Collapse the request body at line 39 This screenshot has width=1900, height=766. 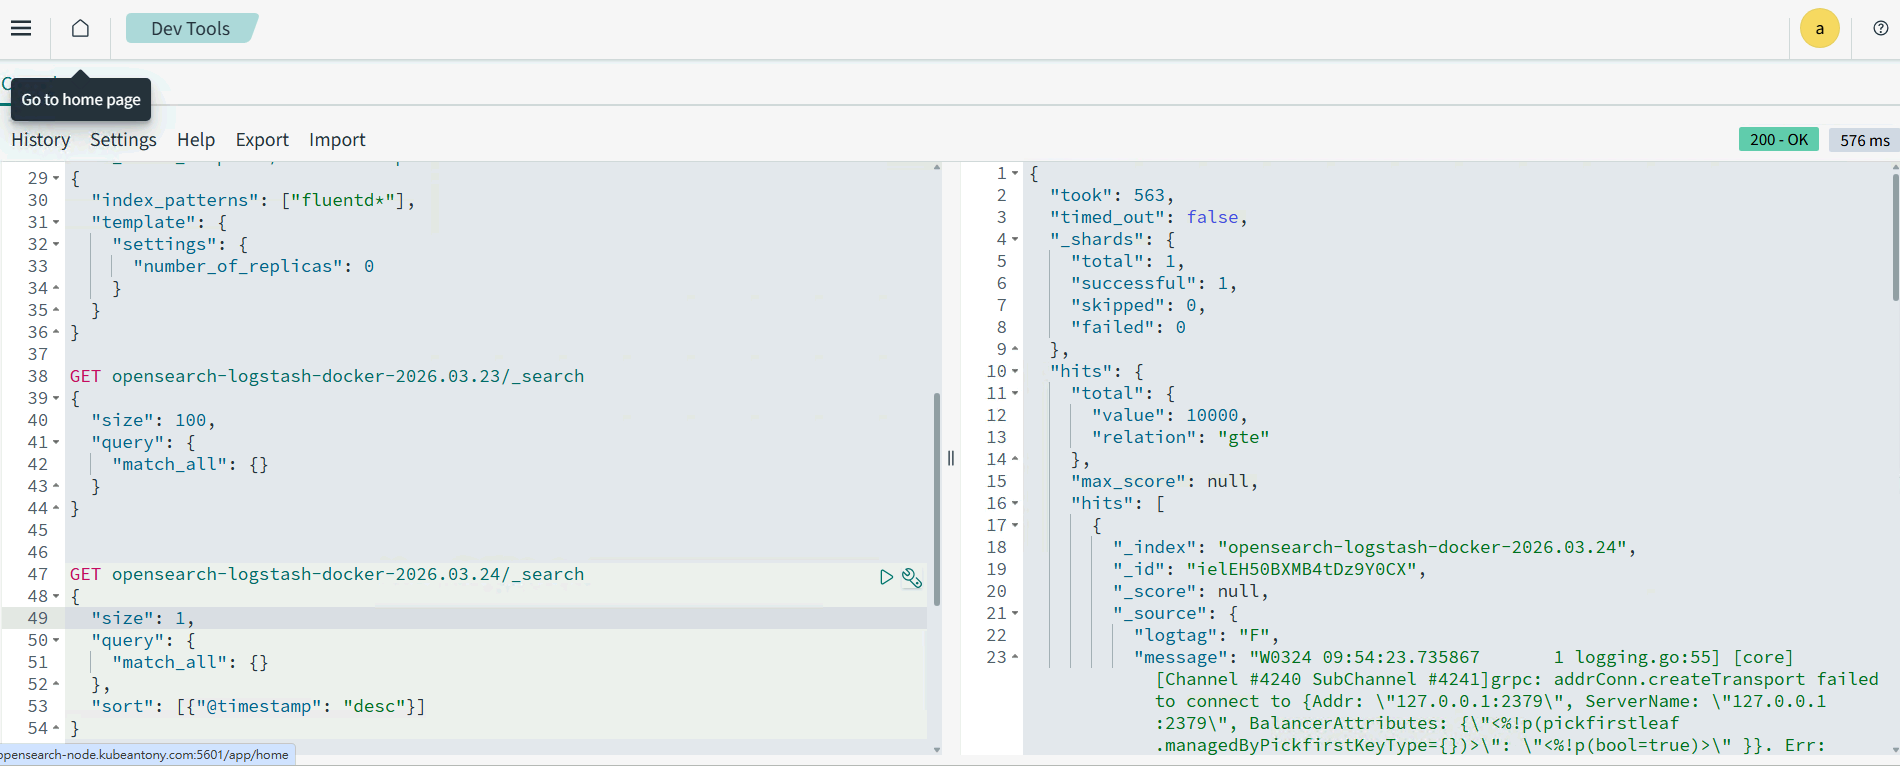(56, 398)
